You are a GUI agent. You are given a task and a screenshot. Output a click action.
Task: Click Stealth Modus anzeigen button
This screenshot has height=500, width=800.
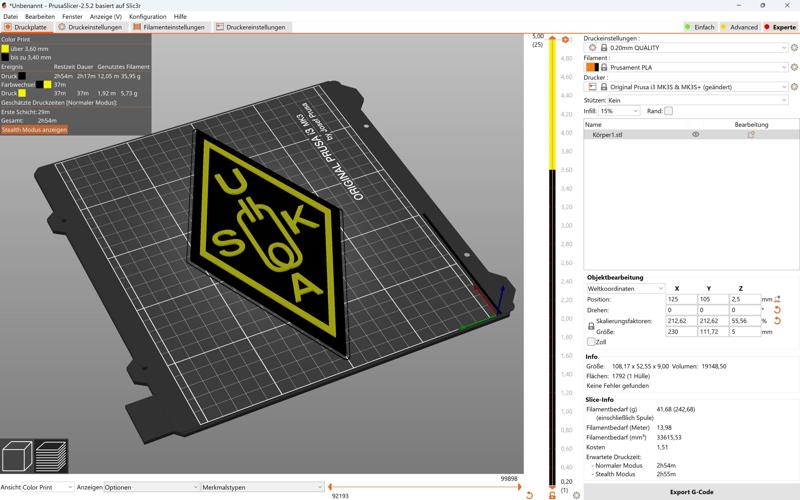pyautogui.click(x=35, y=130)
